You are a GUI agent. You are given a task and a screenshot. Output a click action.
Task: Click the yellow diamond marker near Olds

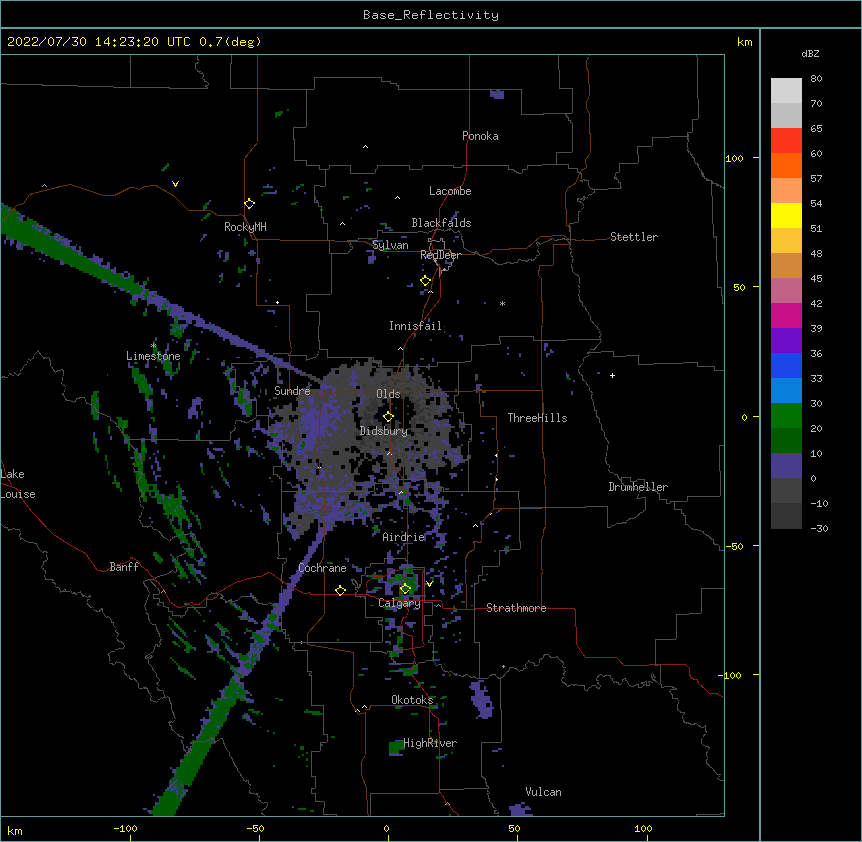388,416
